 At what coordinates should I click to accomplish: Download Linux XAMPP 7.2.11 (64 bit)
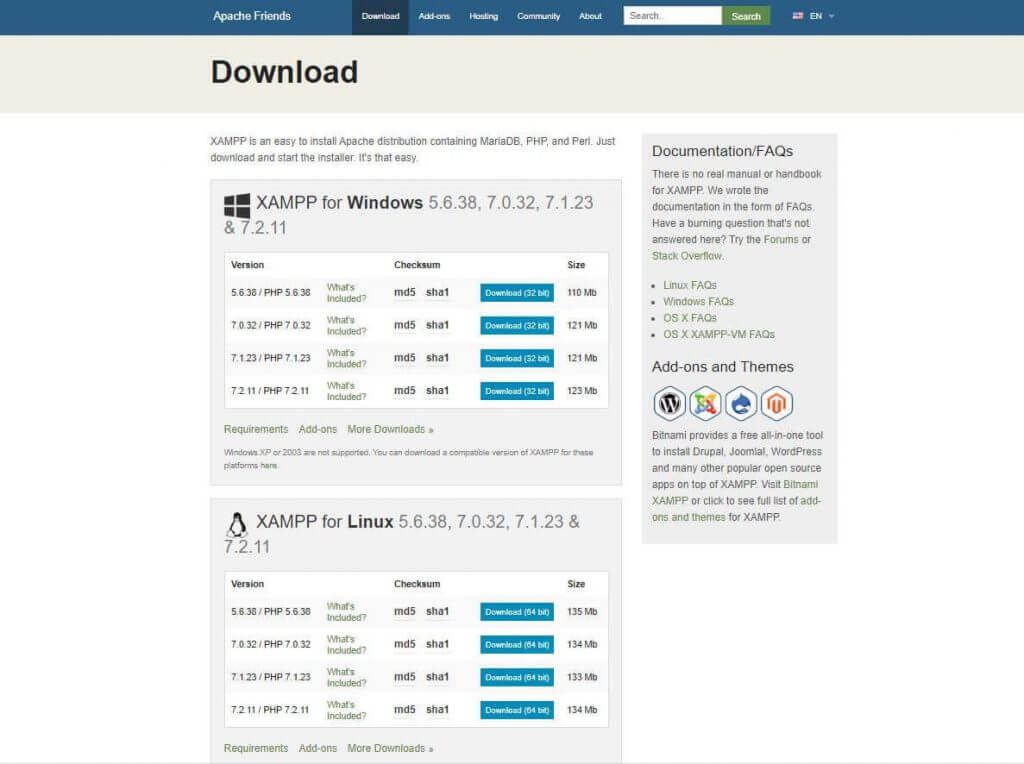(x=517, y=710)
